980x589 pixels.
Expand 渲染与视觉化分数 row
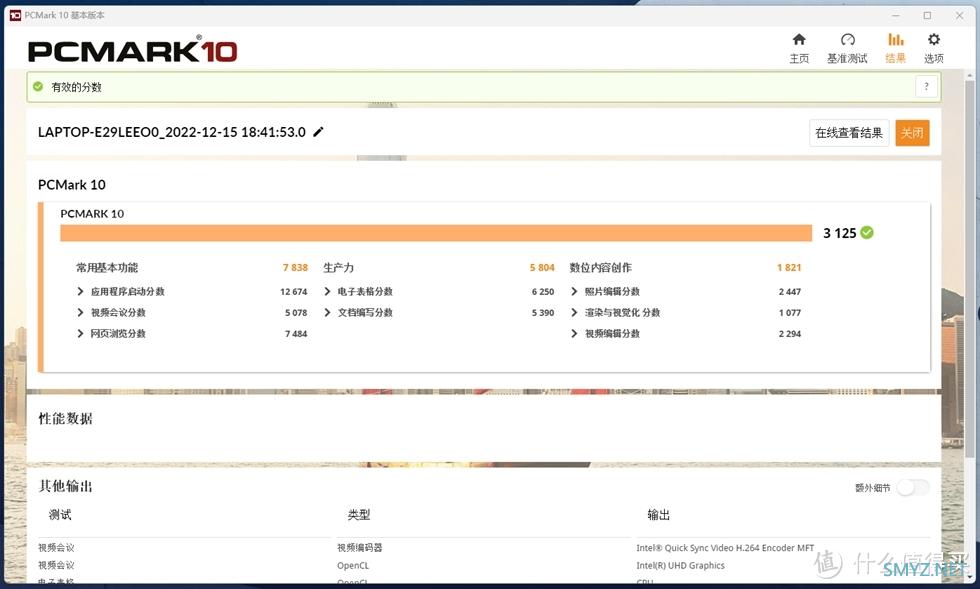click(x=574, y=313)
